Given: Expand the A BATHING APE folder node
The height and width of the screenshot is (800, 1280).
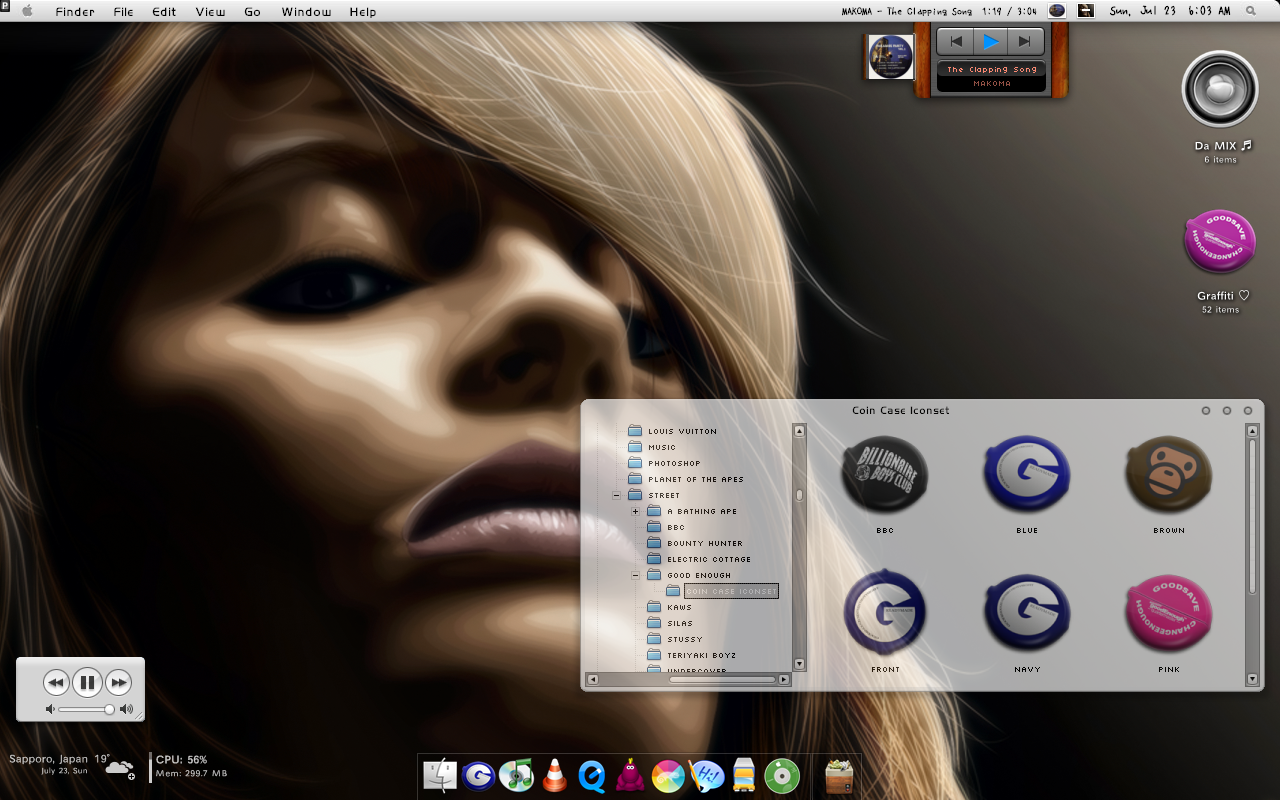Looking at the screenshot, I should [635, 511].
